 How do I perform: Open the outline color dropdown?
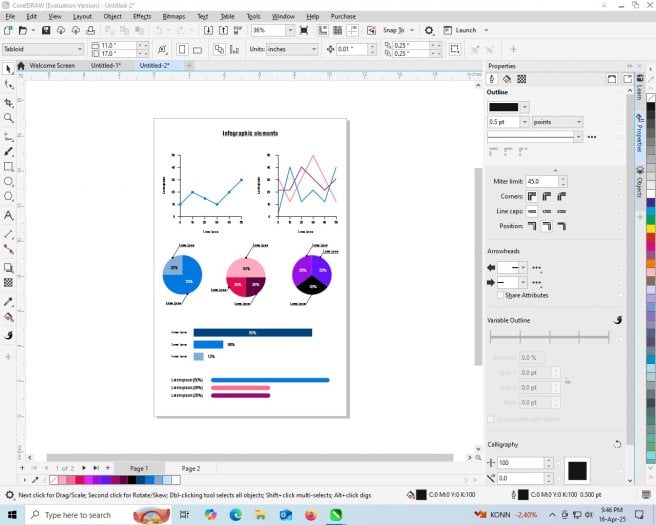[x=525, y=107]
